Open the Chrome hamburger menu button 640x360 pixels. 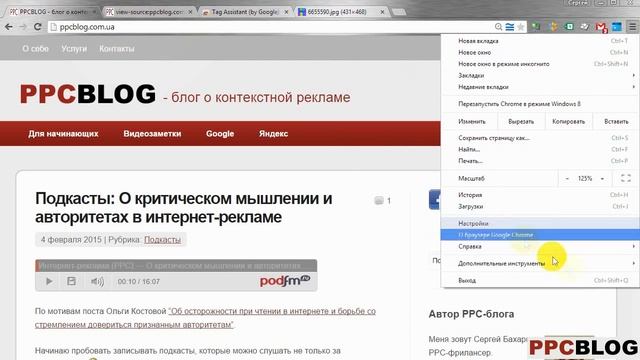coord(632,27)
